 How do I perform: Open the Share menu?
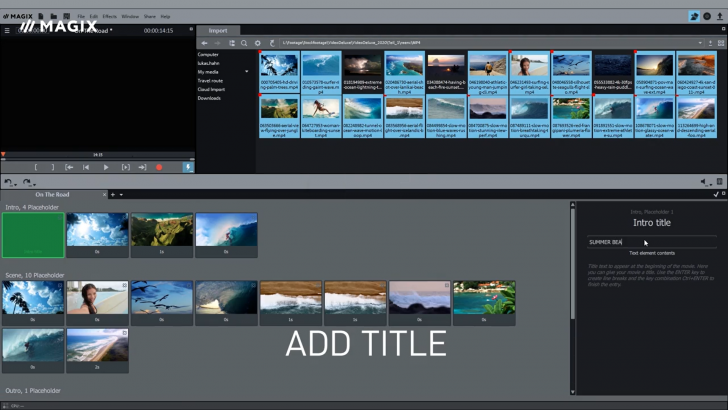coord(150,16)
